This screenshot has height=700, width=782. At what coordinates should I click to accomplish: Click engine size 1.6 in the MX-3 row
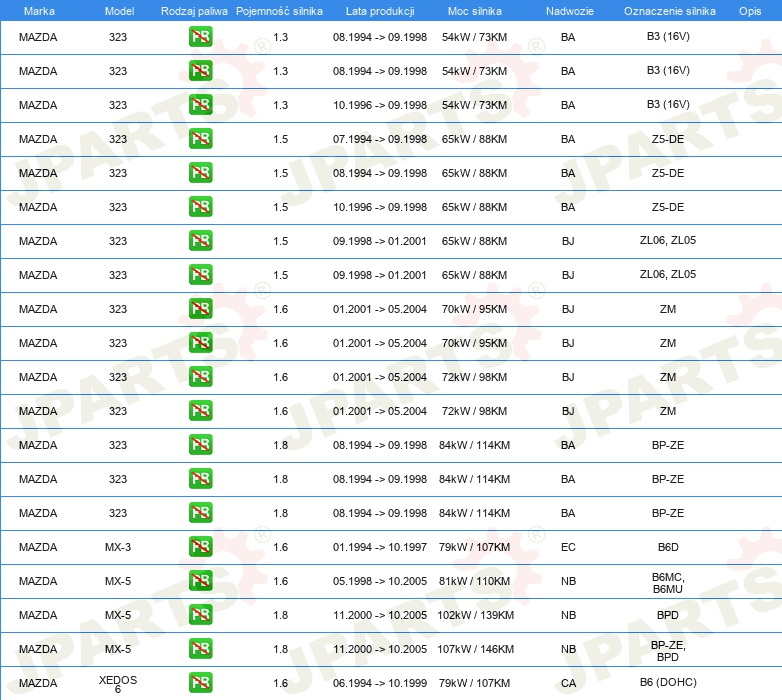280,547
